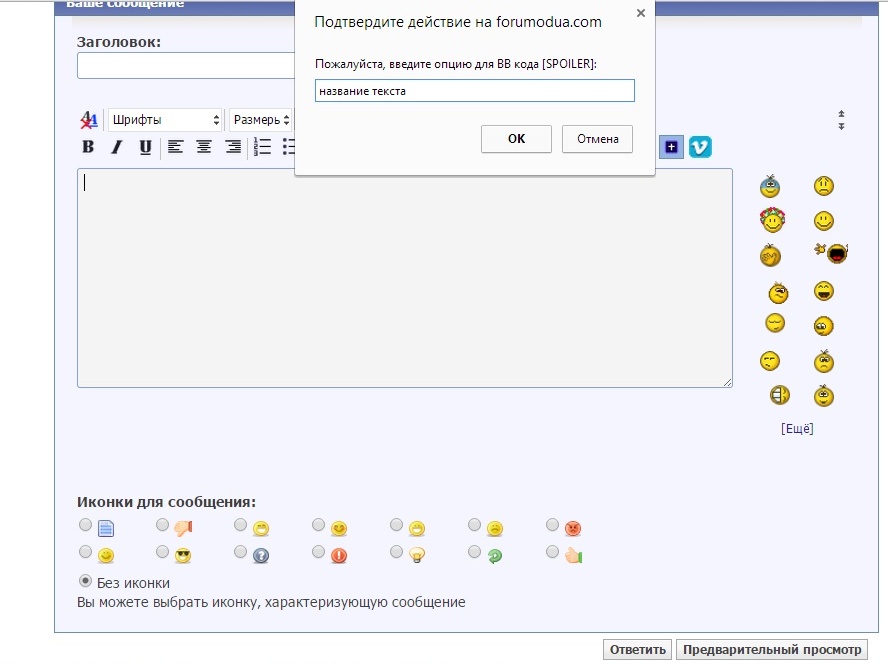This screenshot has height=664, width=888.
Task: Click the Ответить reply button
Action: 638,650
